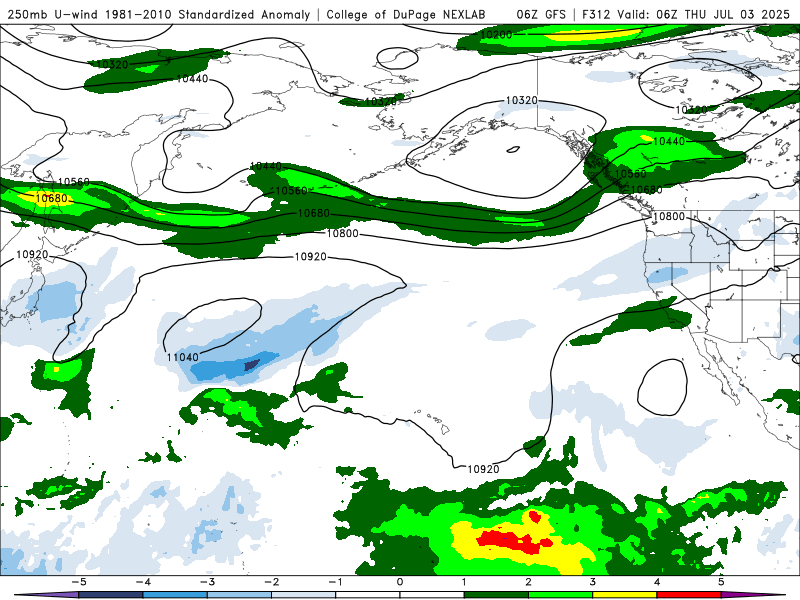Viewport: 800px width, 600px height.
Task: Click the '1981-2010' climatology period text
Action: (139, 15)
